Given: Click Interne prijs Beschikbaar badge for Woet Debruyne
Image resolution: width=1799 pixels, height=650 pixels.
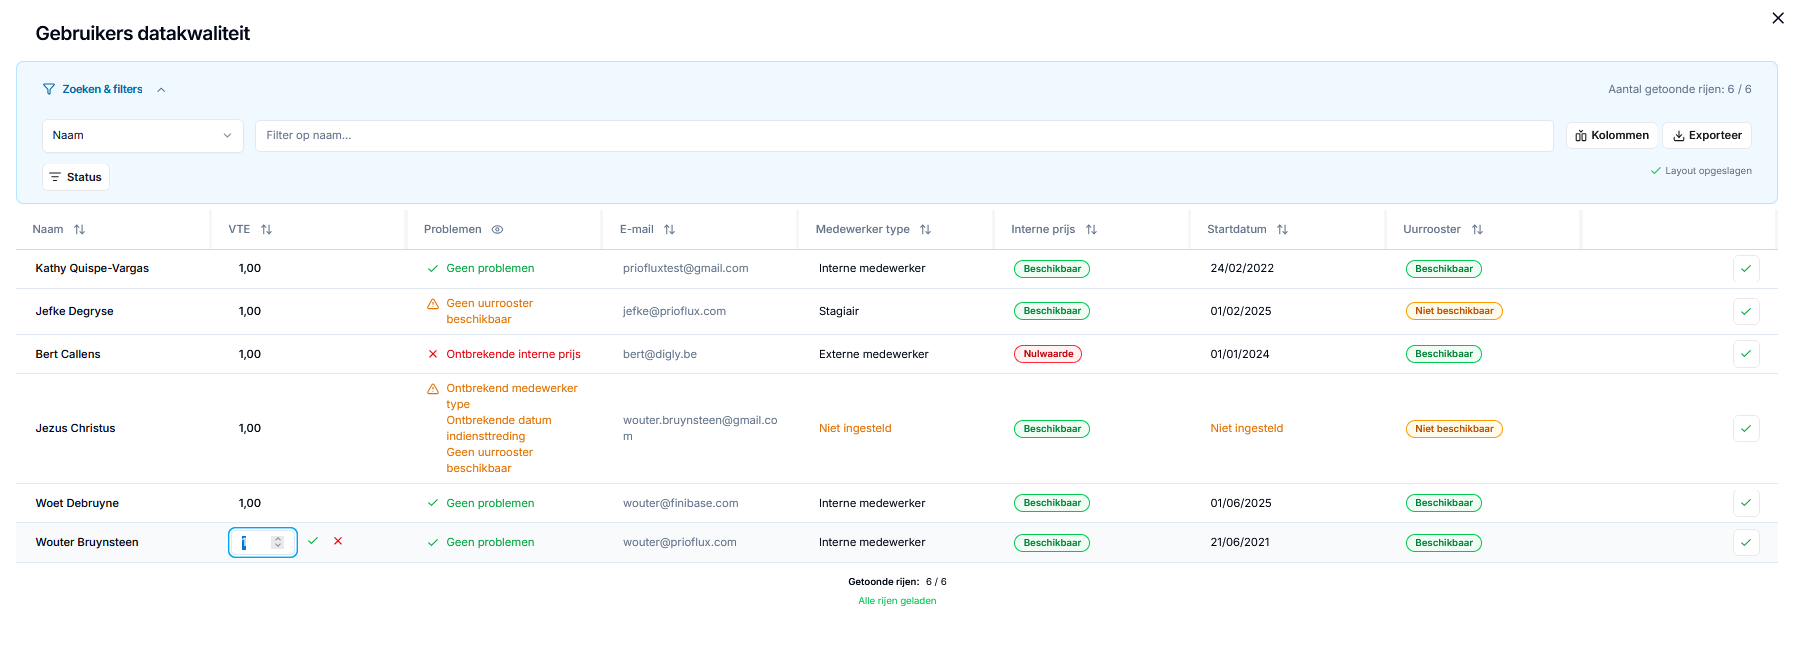Looking at the screenshot, I should point(1052,503).
